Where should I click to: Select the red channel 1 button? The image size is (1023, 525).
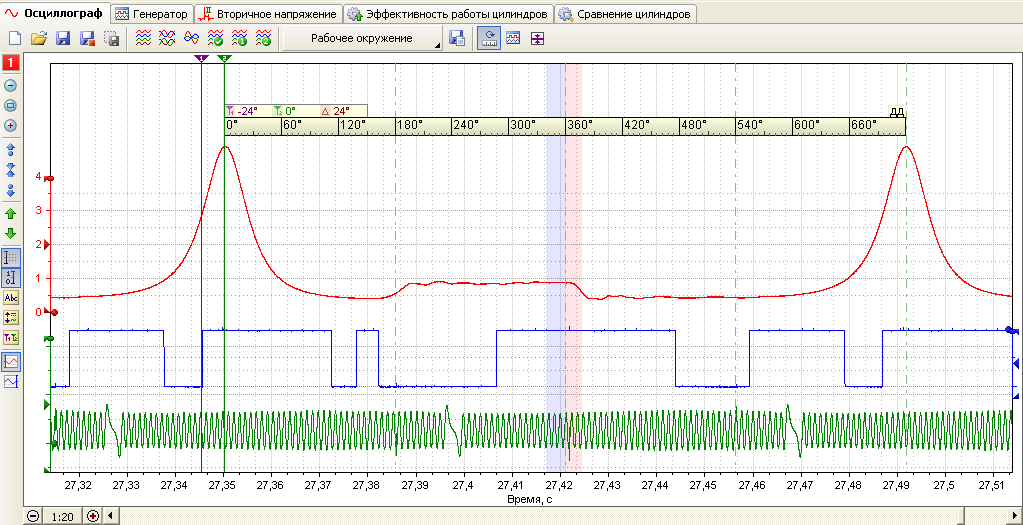click(x=11, y=63)
